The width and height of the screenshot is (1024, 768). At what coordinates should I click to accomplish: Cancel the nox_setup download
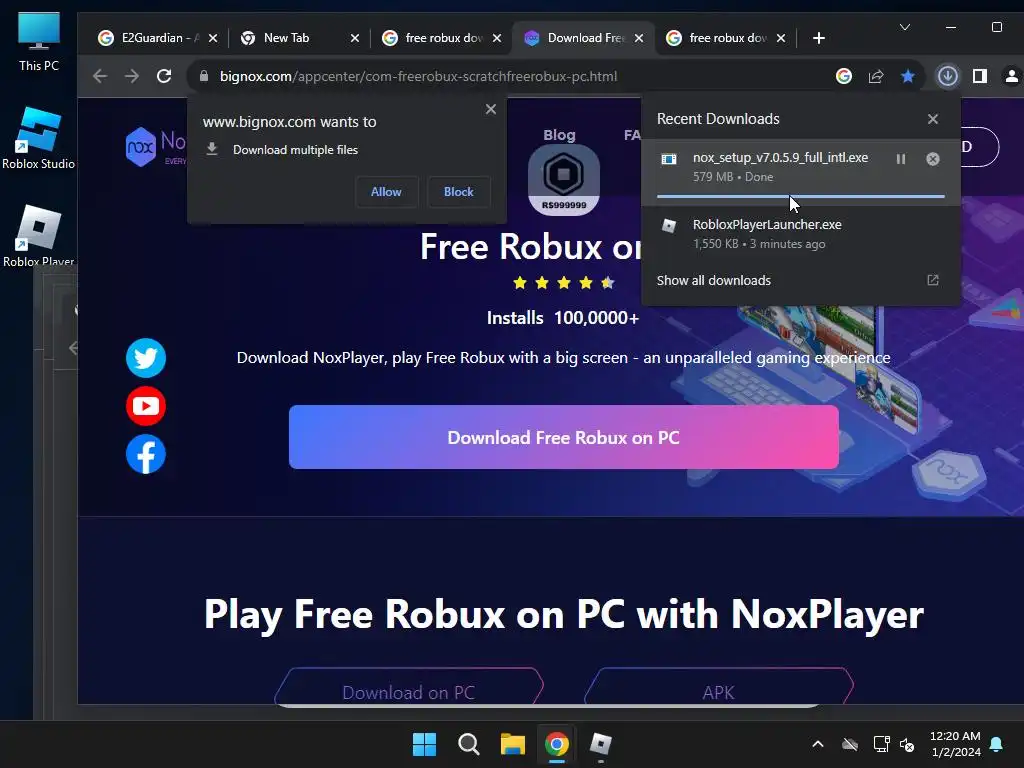pos(933,159)
